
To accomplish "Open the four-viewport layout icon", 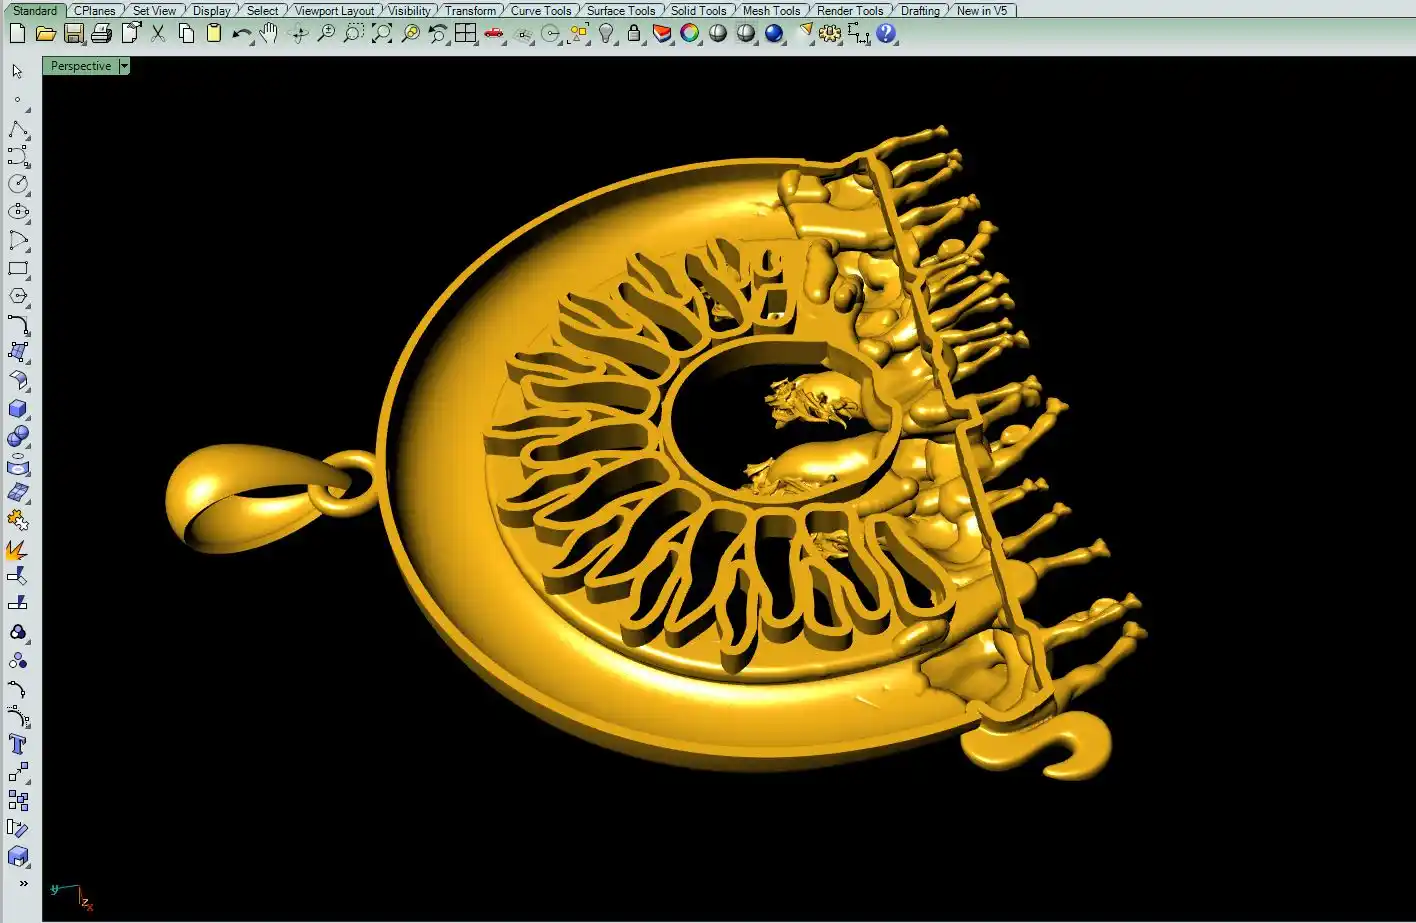I will [465, 34].
